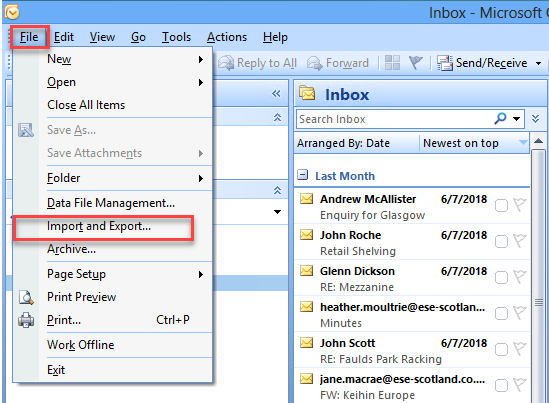Screen dimensions: 549x403
Task: Open the Send/Receive dropdown arrow
Action: [538, 64]
